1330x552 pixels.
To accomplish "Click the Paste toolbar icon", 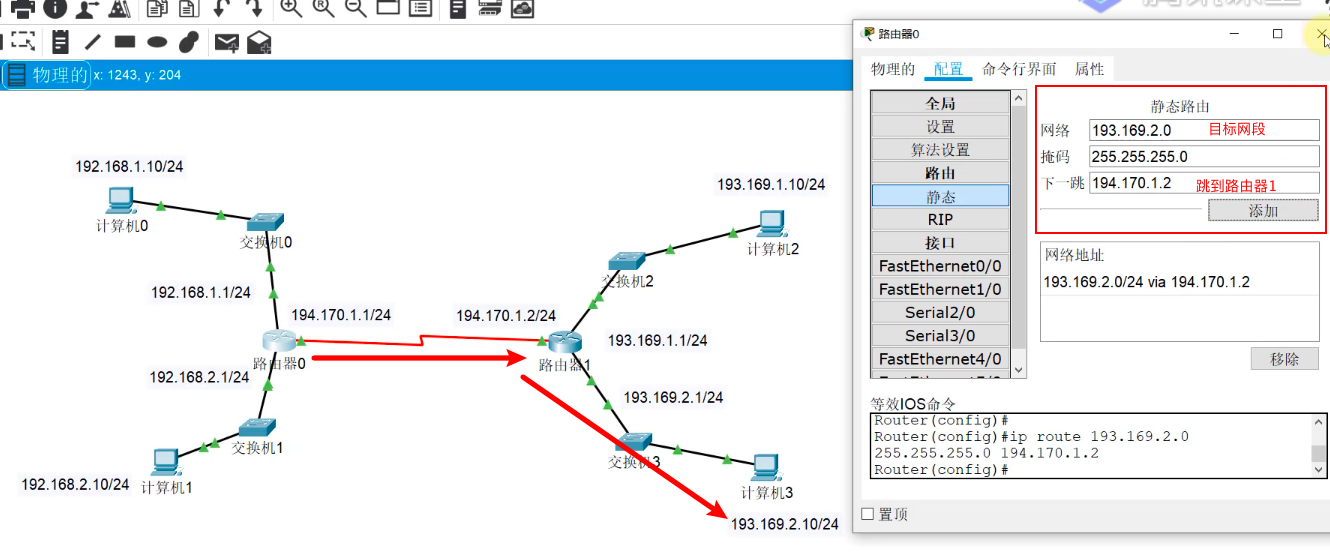I will [188, 8].
